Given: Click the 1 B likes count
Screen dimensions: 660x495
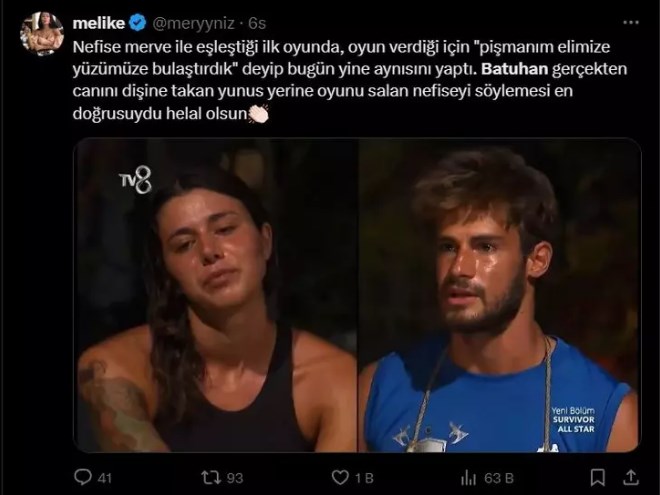Looking at the screenshot, I should click(364, 478).
